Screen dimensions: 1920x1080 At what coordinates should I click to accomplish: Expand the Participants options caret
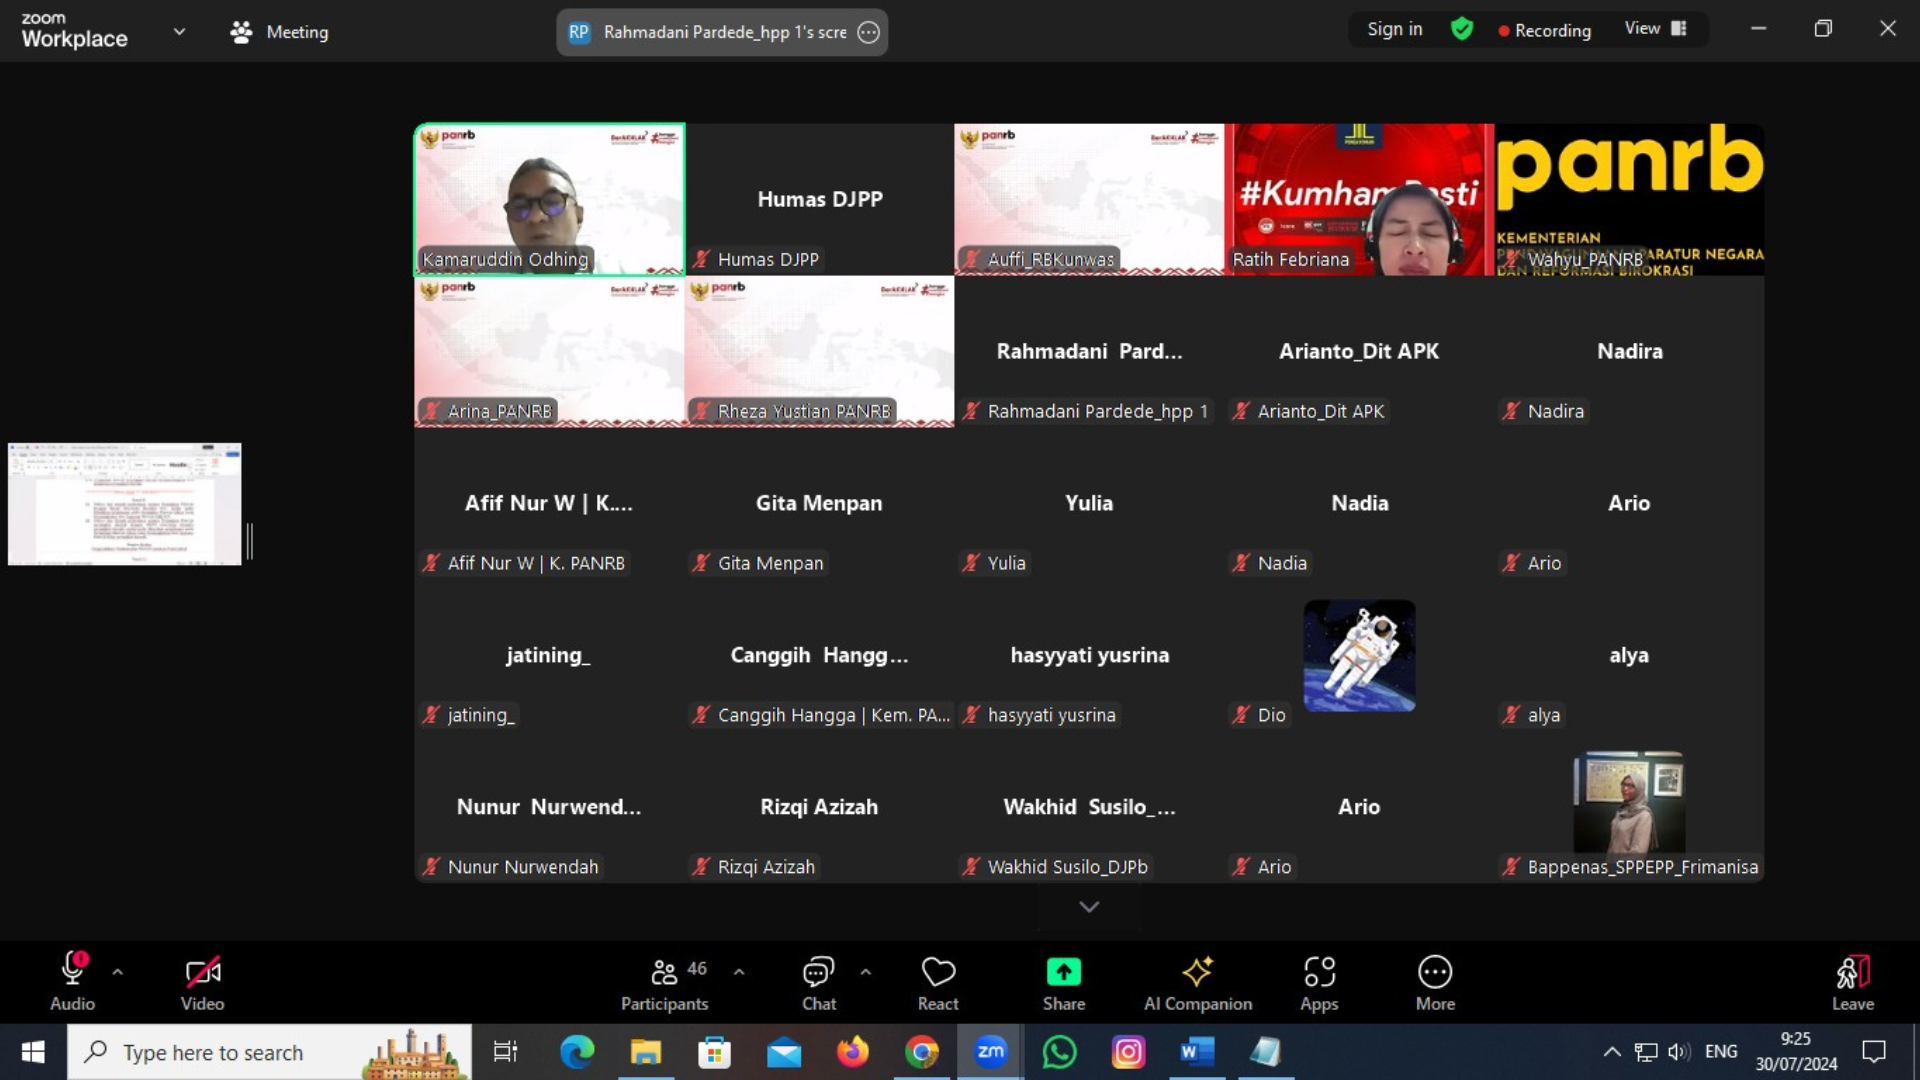[739, 972]
